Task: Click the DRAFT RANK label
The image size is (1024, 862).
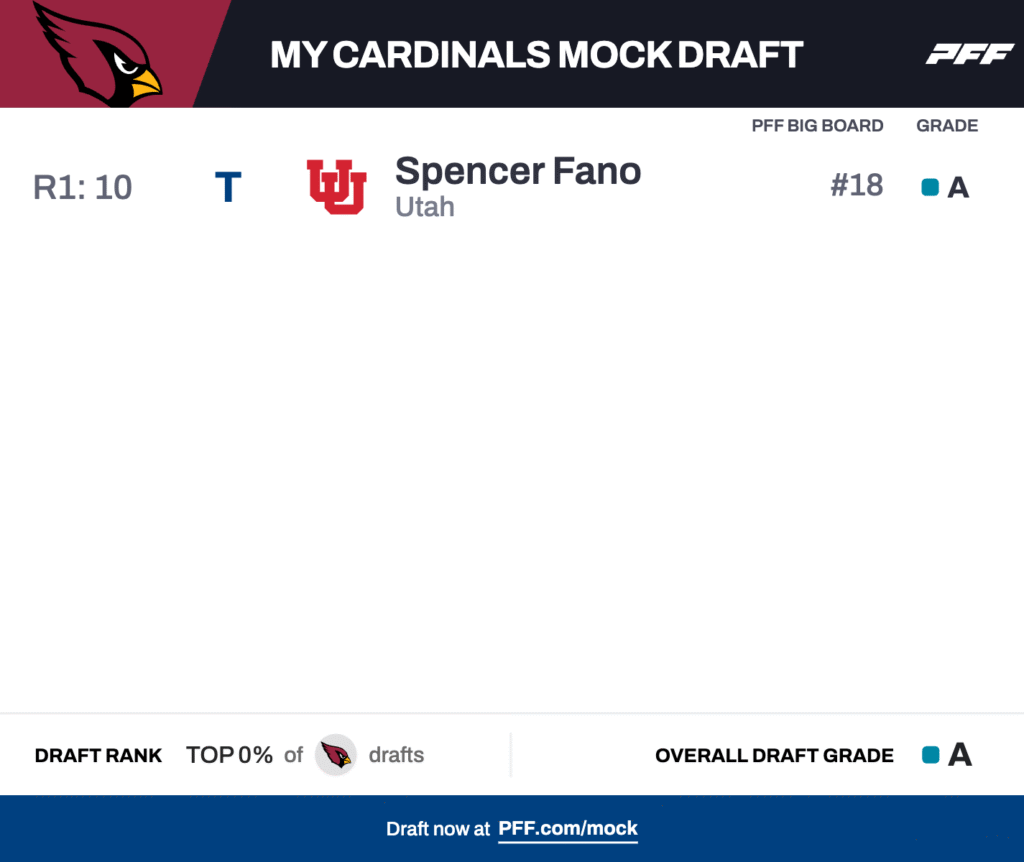Action: click(98, 756)
